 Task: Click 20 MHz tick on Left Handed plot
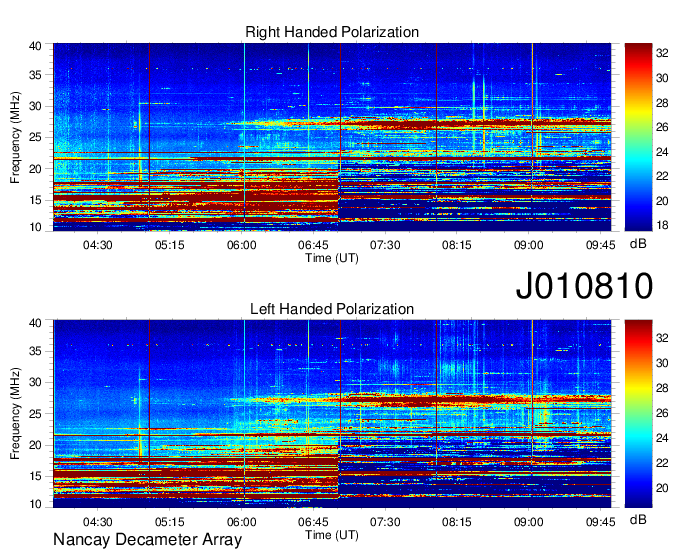coord(35,445)
